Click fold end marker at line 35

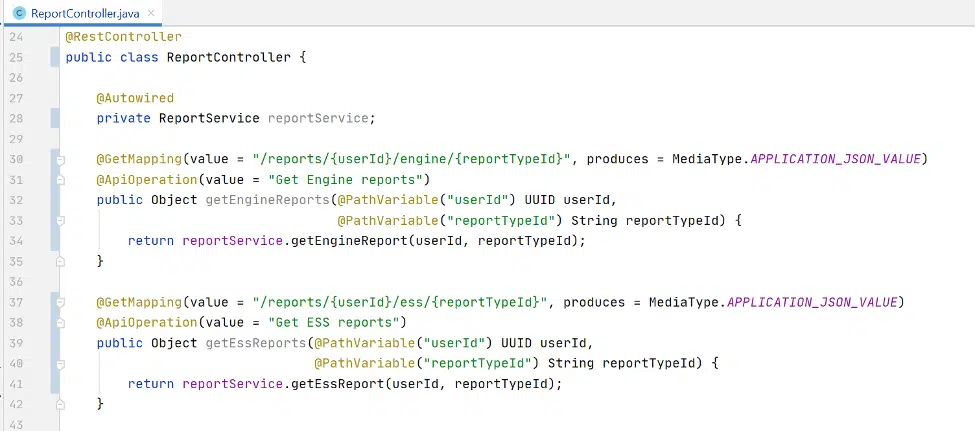(x=60, y=262)
